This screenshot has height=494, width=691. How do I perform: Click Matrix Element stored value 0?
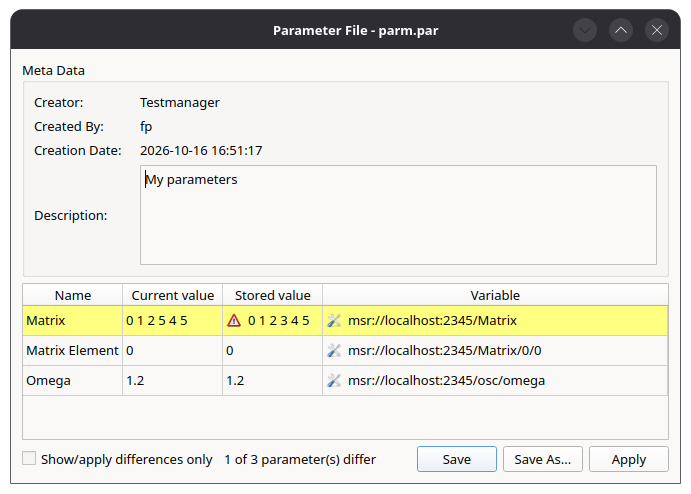273,350
